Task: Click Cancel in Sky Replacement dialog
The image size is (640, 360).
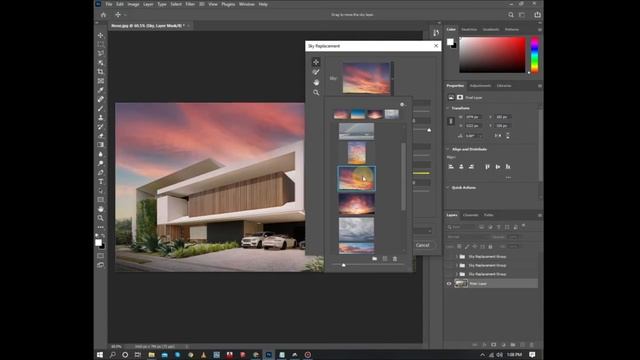Action: (x=422, y=245)
